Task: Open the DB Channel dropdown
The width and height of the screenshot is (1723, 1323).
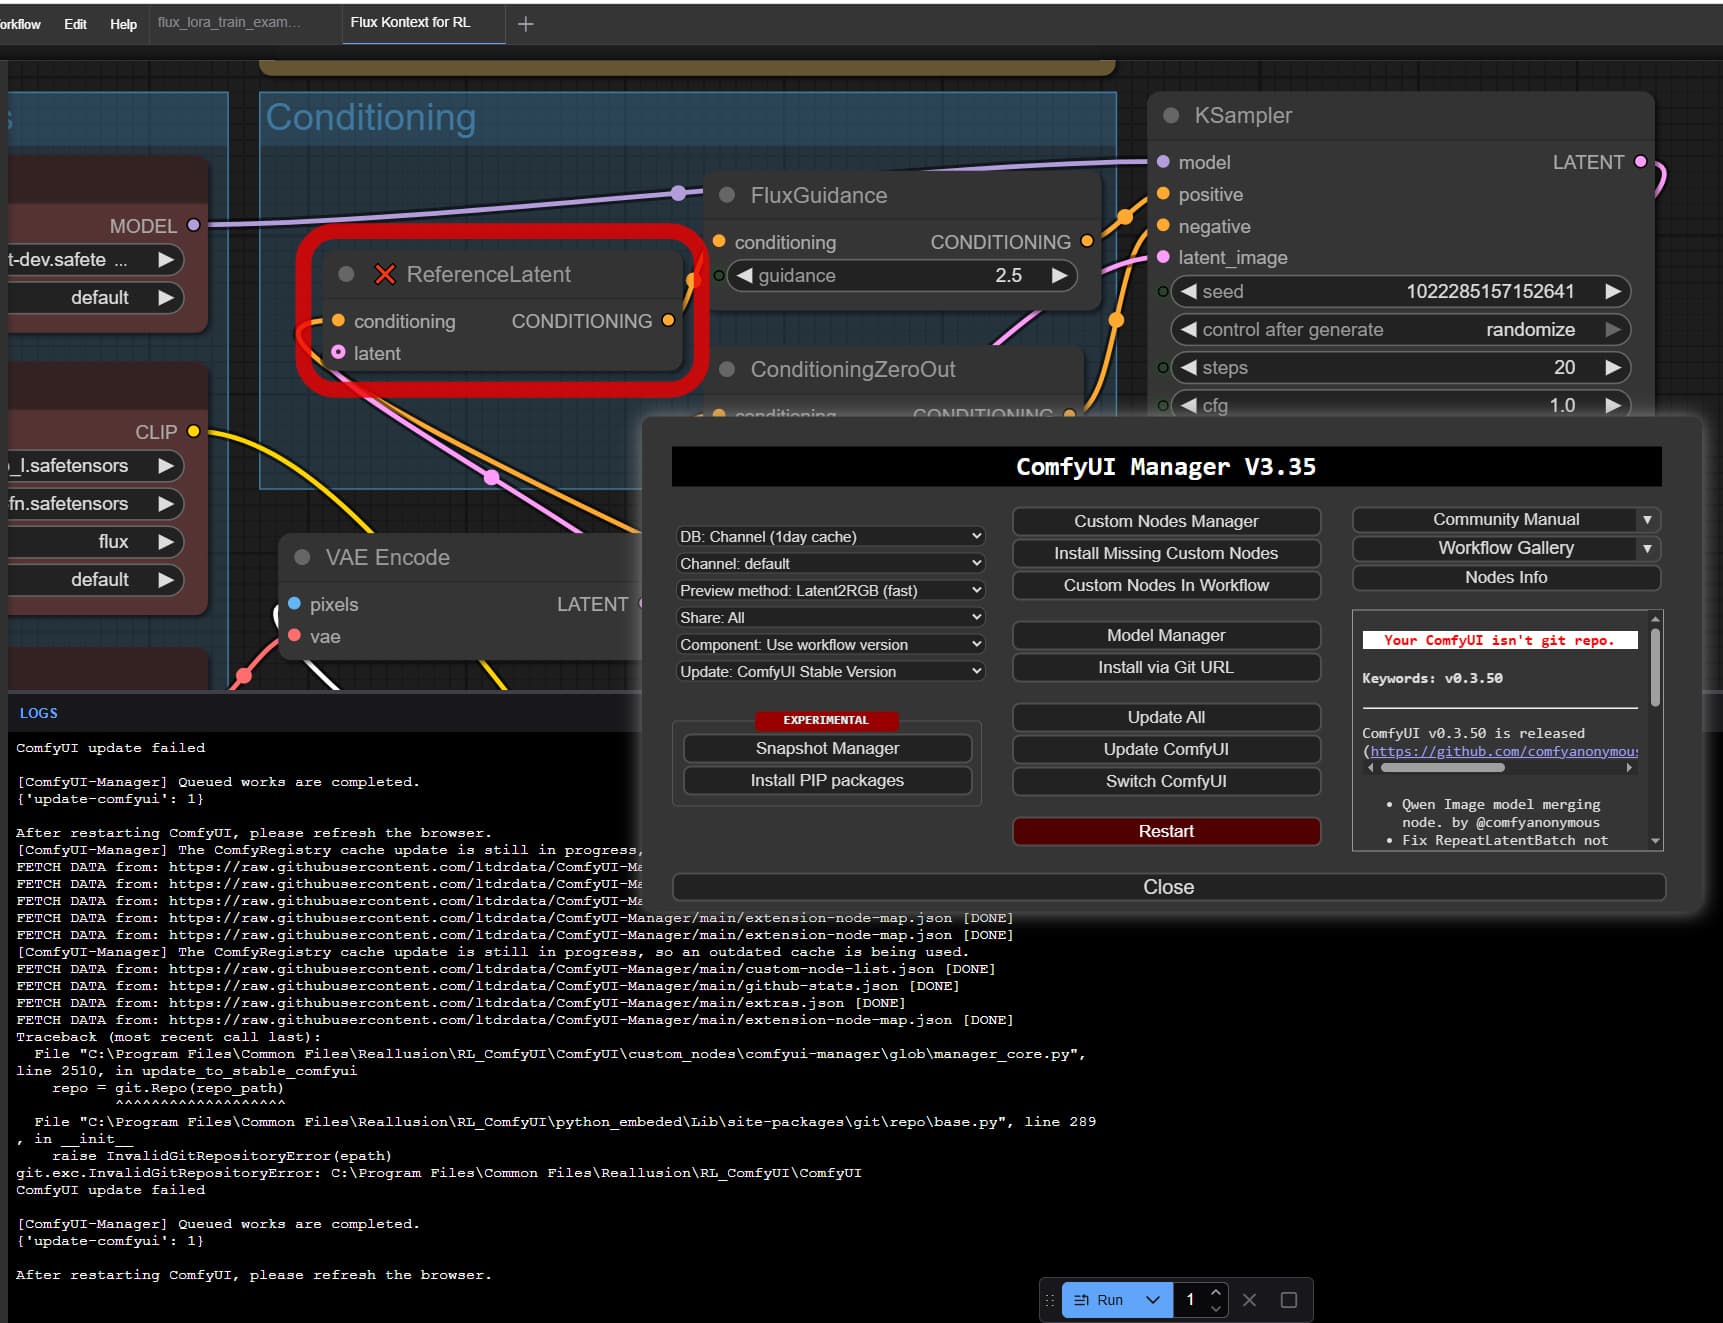Action: coord(830,537)
